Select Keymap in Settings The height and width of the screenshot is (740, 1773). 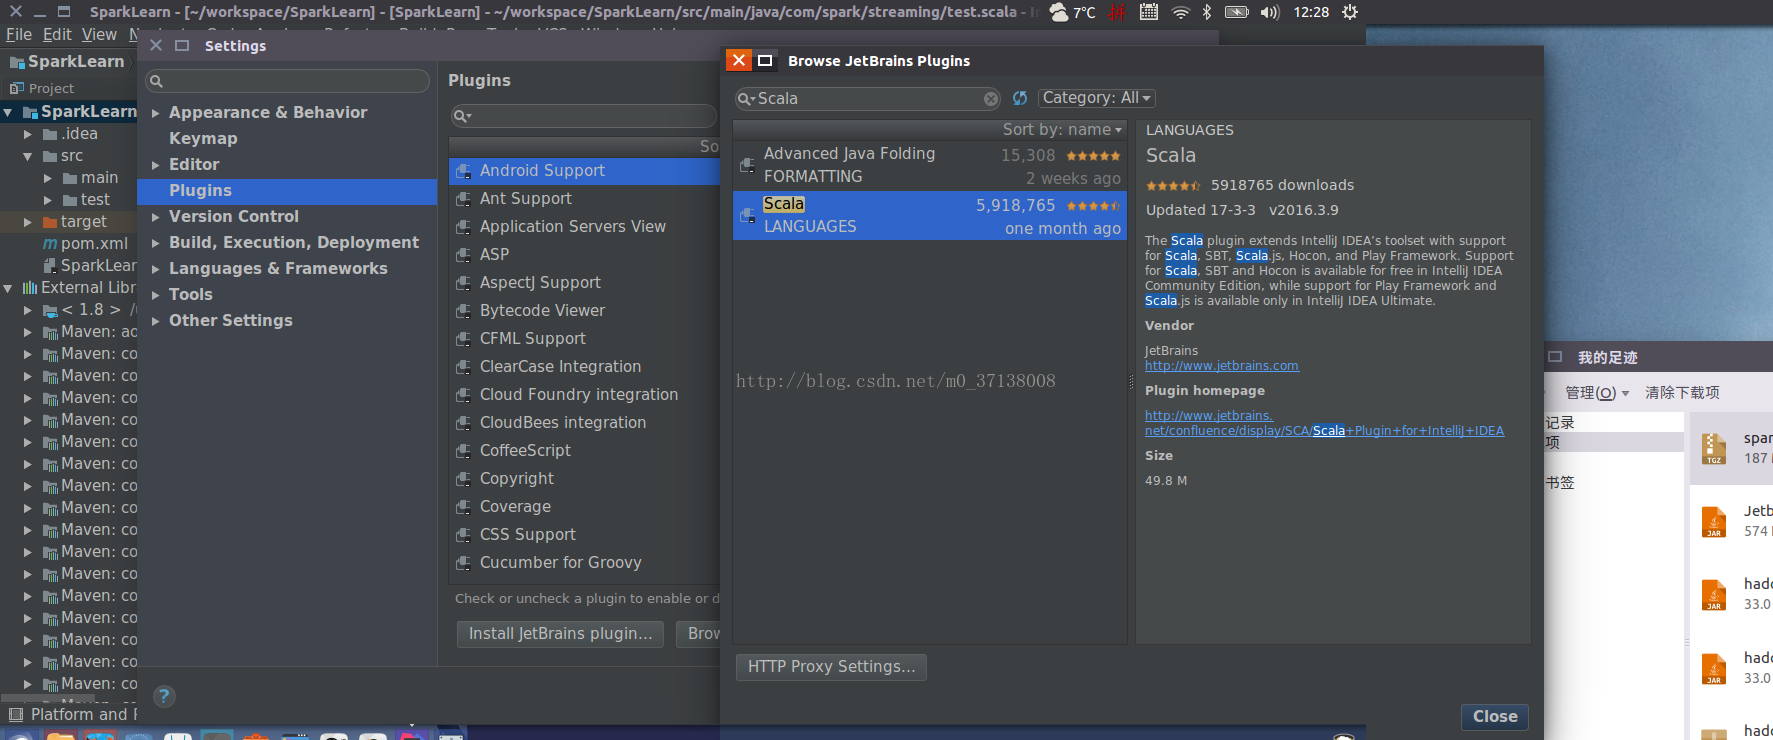(203, 139)
